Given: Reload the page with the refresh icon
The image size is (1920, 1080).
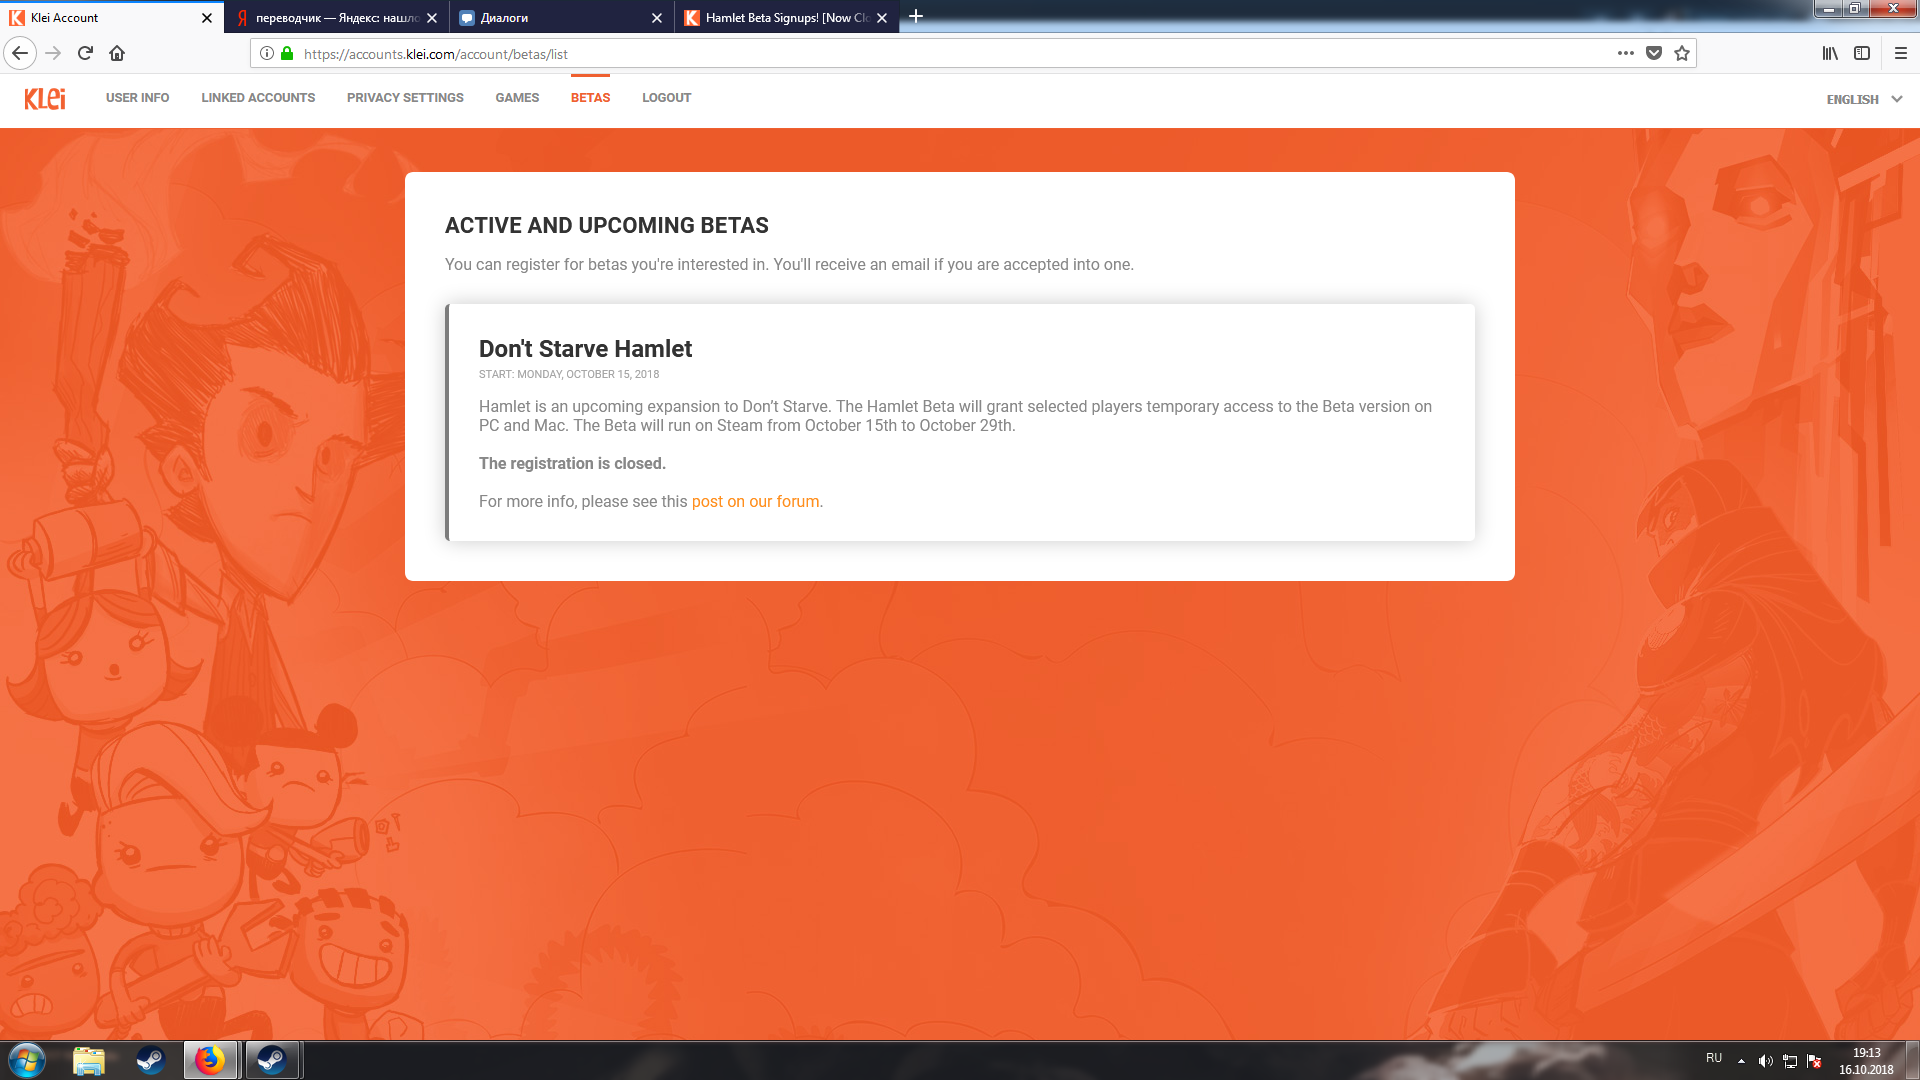Looking at the screenshot, I should [x=85, y=53].
